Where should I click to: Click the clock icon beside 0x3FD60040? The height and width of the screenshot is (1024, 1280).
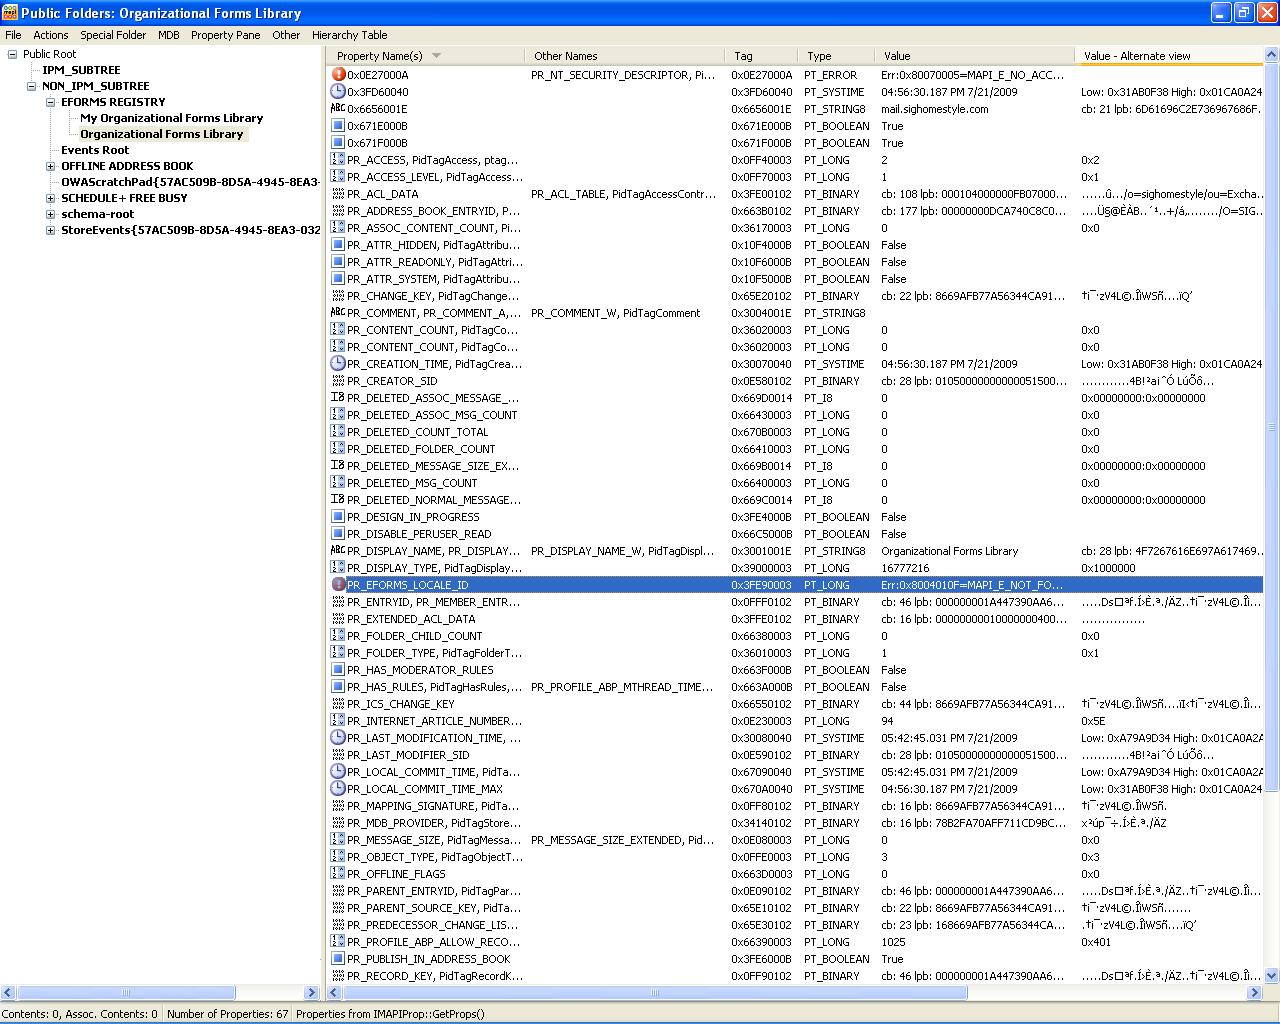pos(338,92)
